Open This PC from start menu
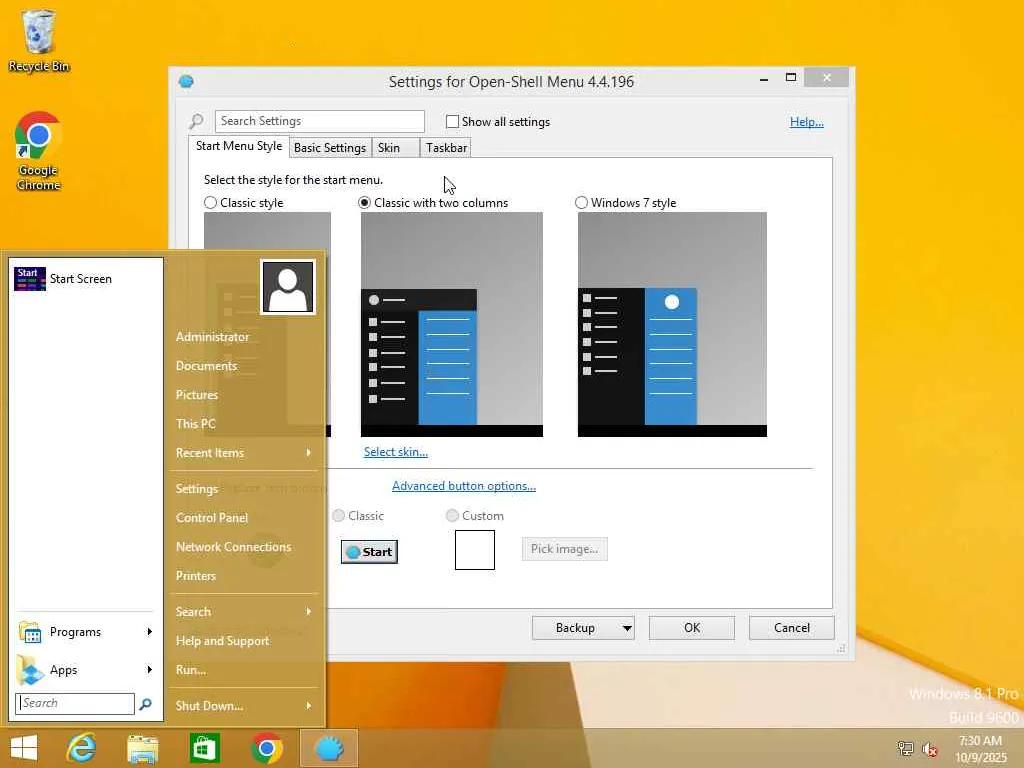 point(195,424)
